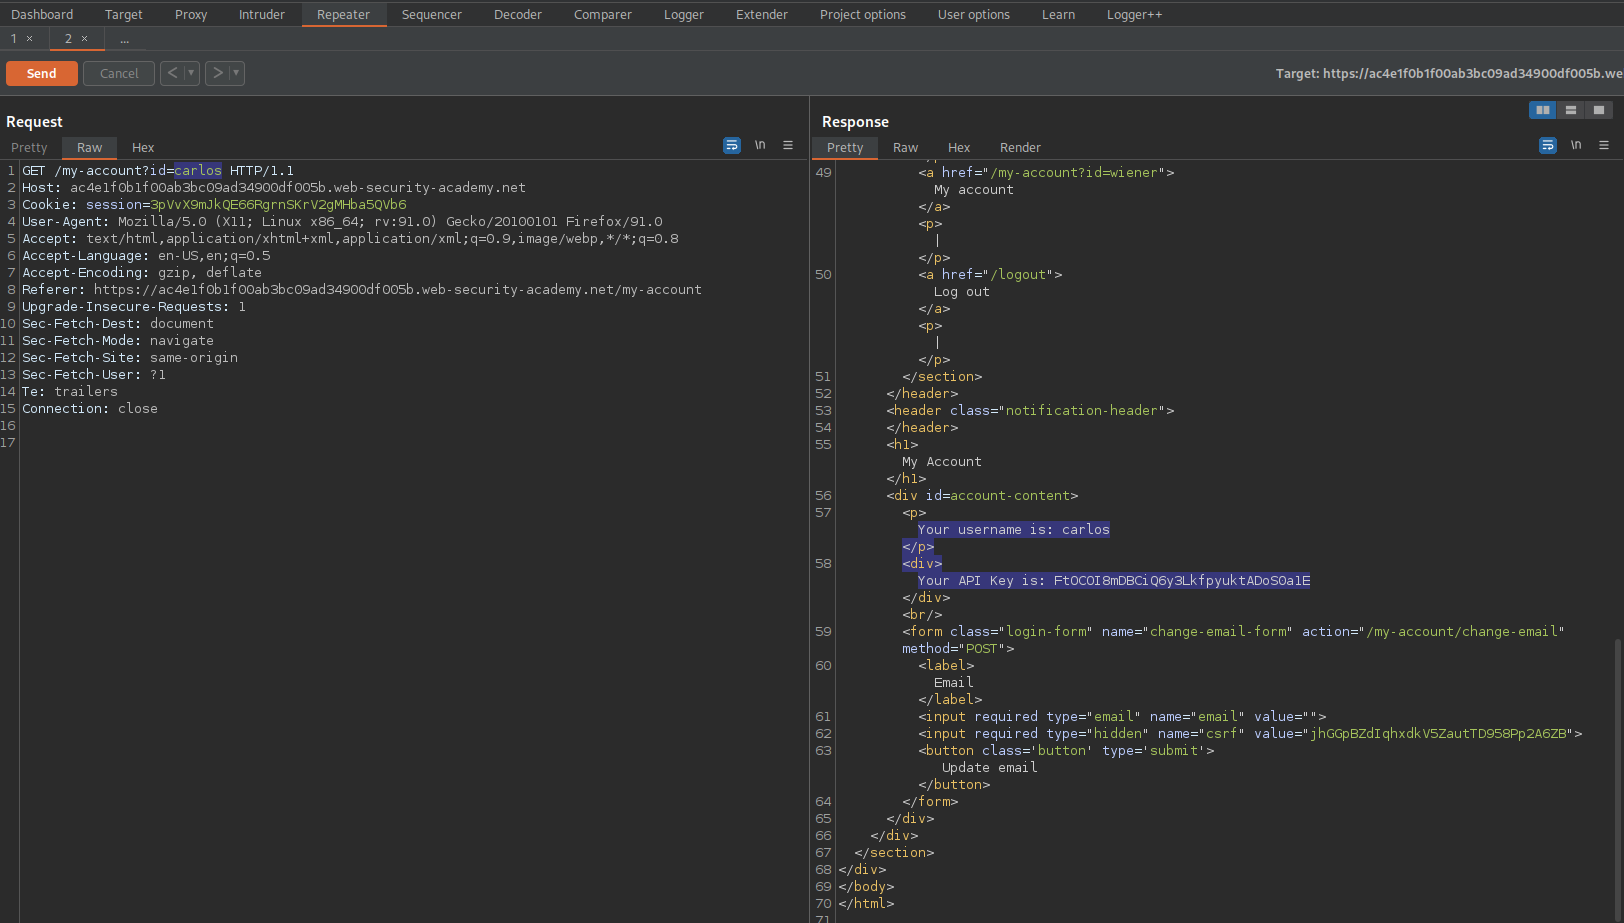
Task: Open the Learn tab
Action: click(1058, 14)
